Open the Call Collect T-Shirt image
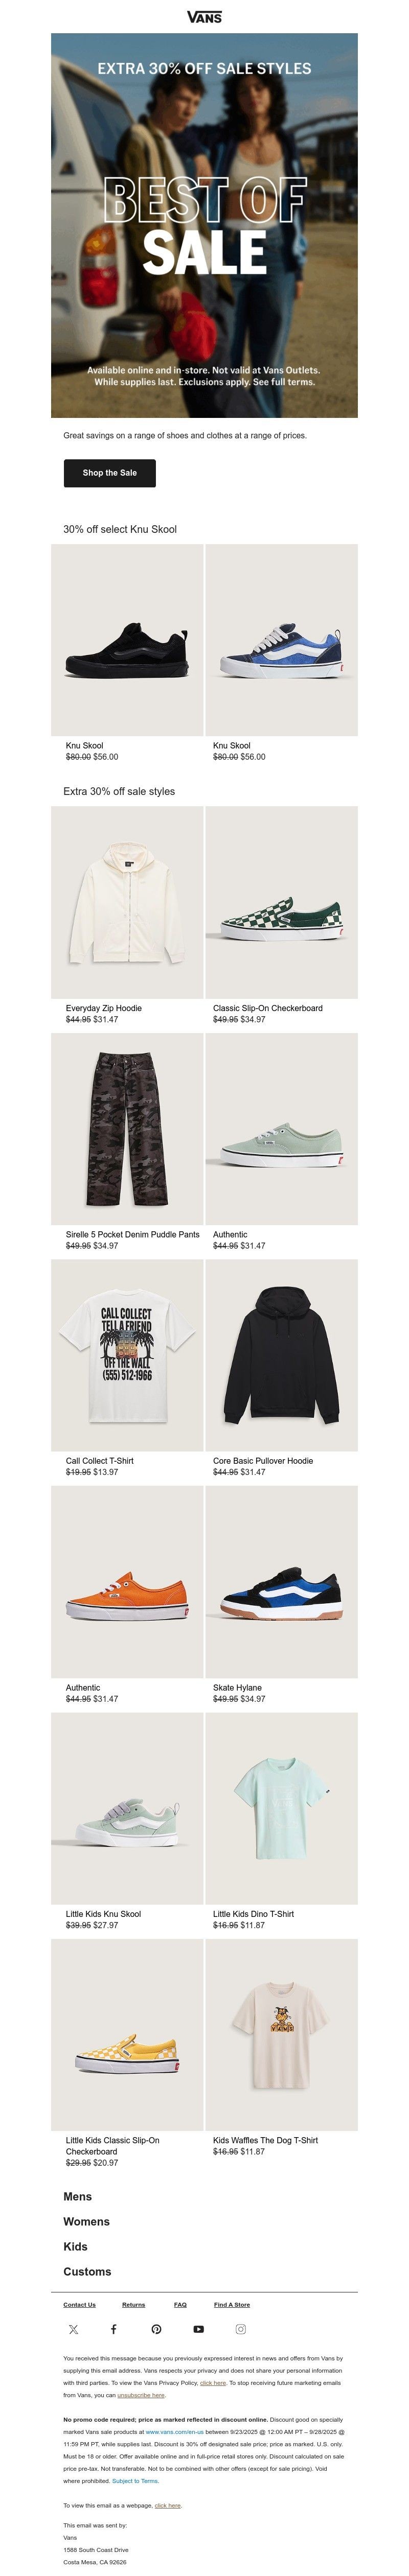 point(127,1355)
